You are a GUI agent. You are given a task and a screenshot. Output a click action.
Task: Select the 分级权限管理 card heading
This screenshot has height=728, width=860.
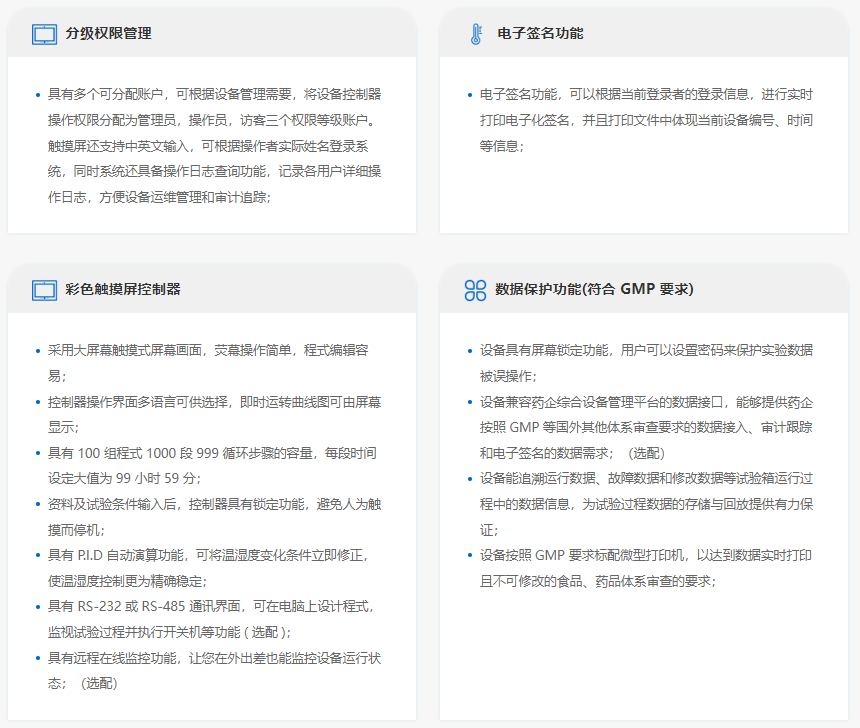(108, 34)
